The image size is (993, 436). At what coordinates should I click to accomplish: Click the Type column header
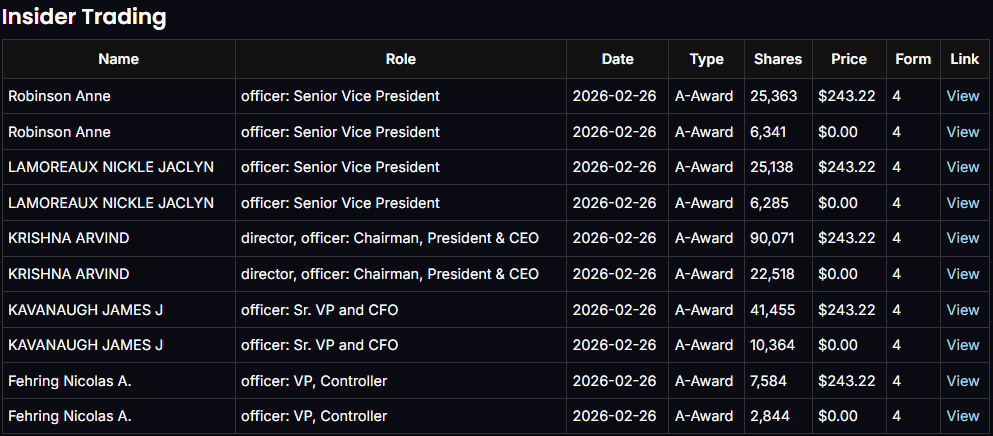click(706, 59)
